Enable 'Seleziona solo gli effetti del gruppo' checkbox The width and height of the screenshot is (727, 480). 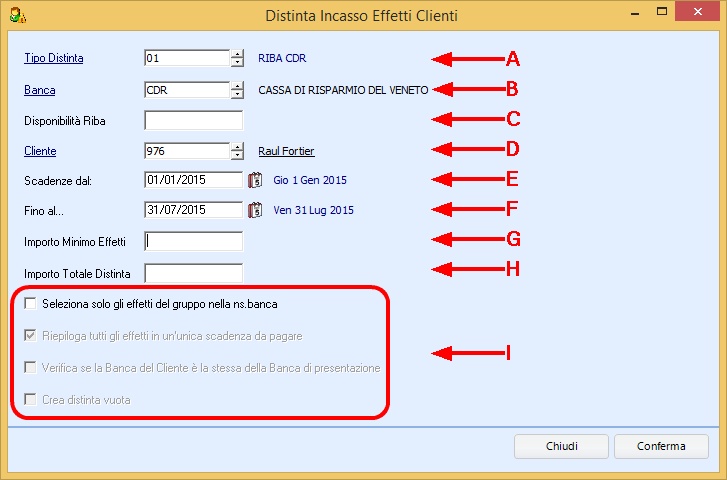click(31, 303)
